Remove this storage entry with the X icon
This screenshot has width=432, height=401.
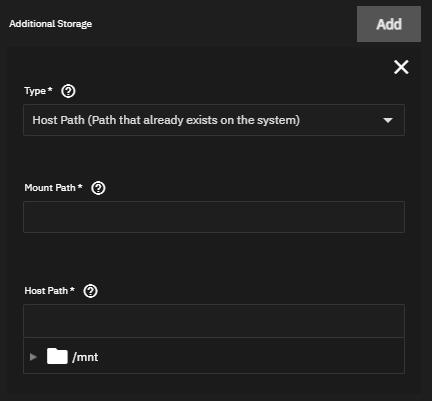point(401,67)
